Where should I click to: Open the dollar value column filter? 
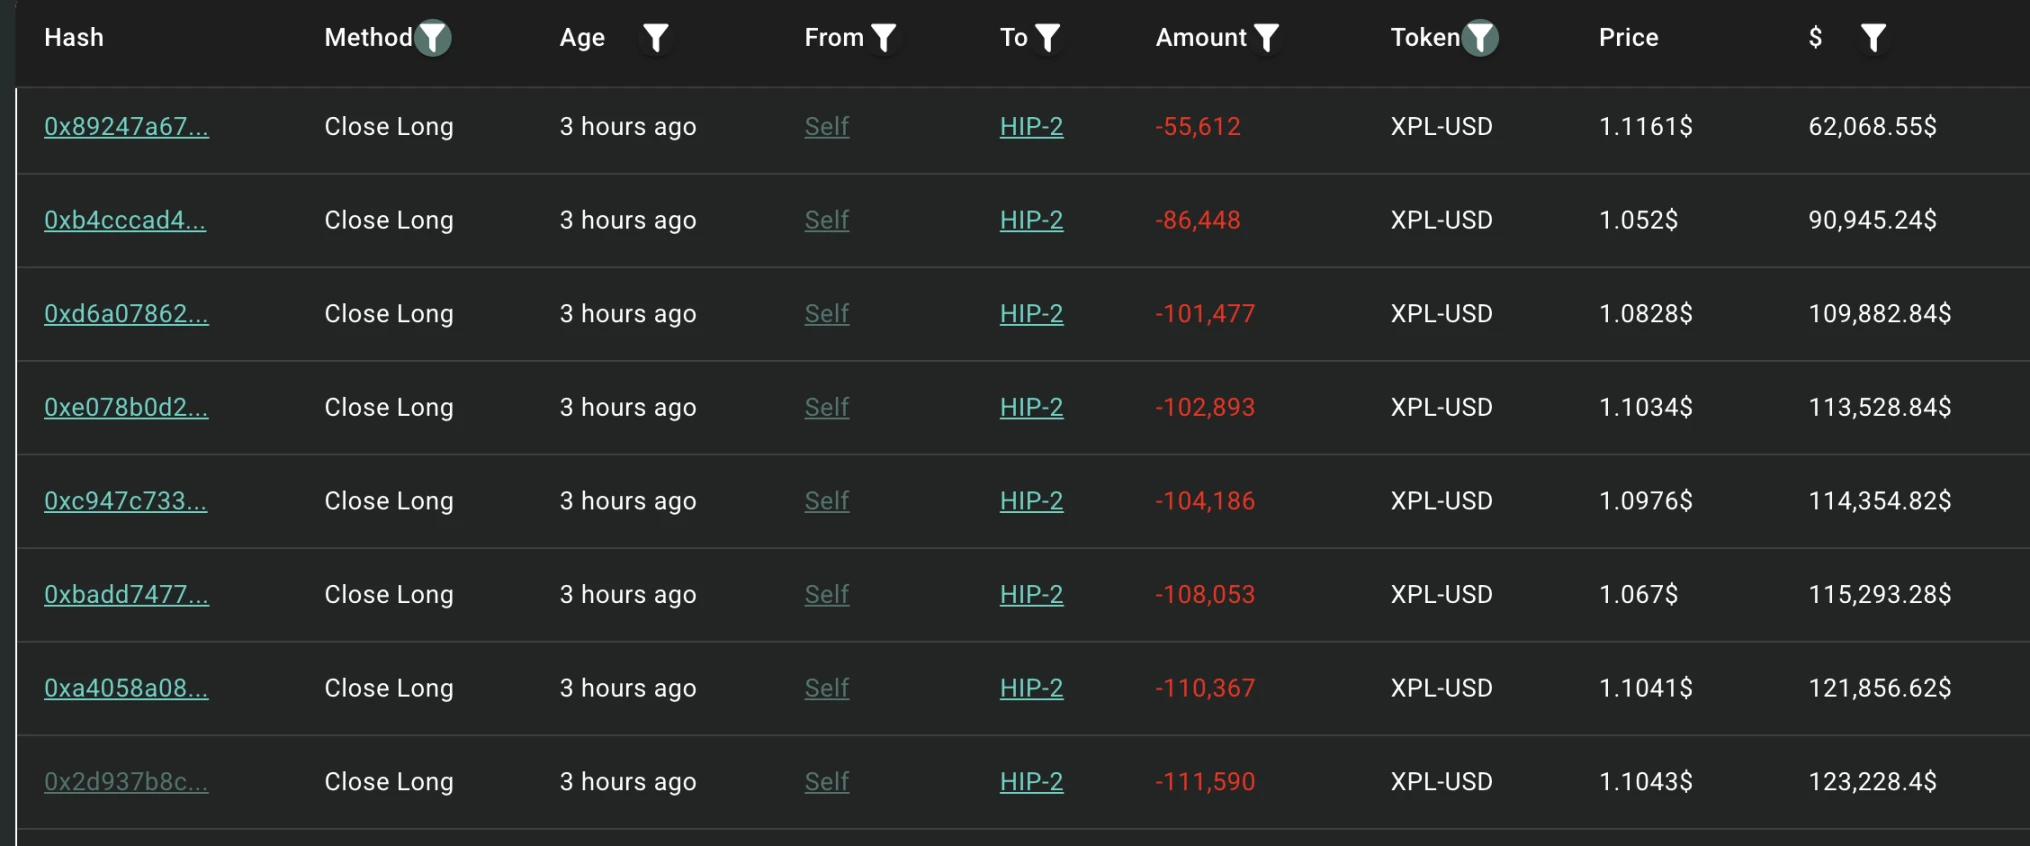tap(1873, 38)
